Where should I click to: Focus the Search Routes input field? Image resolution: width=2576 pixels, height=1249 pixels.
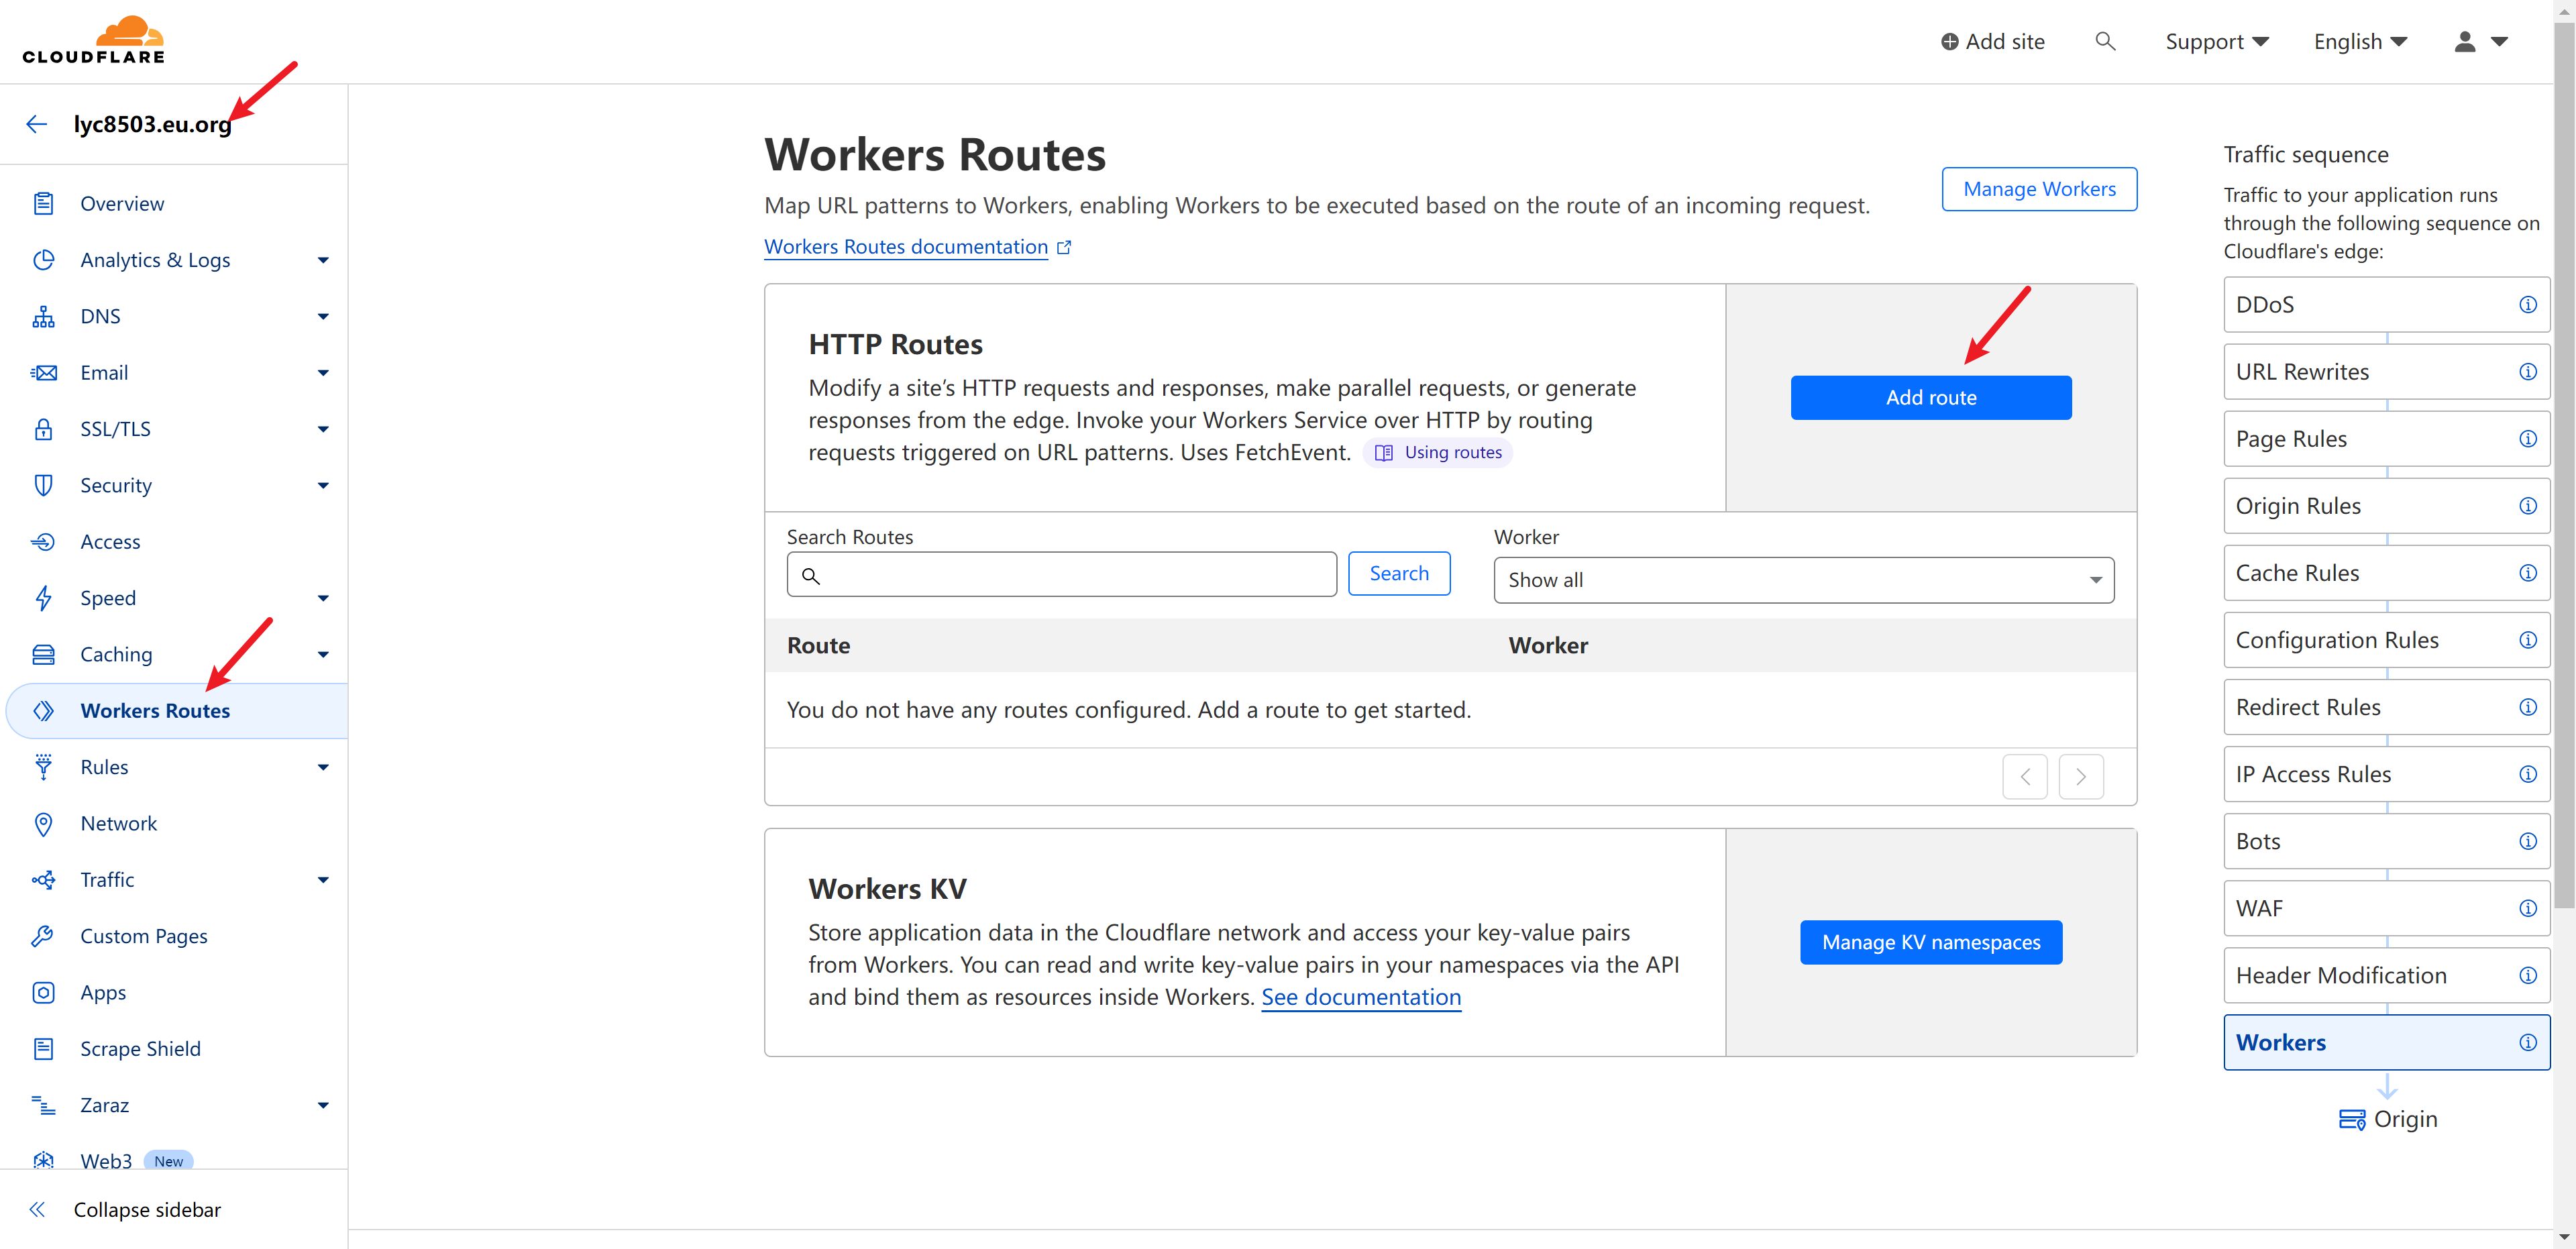(x=1061, y=574)
